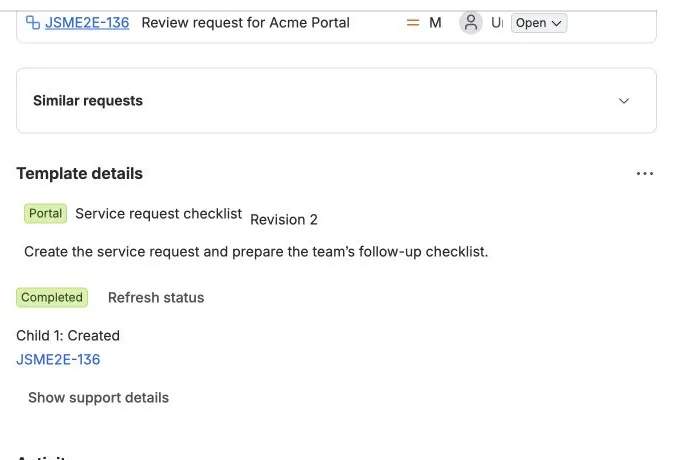Click the subtask issue type icon beside JSME2E-136
The height and width of the screenshot is (460, 680).
(x=33, y=23)
